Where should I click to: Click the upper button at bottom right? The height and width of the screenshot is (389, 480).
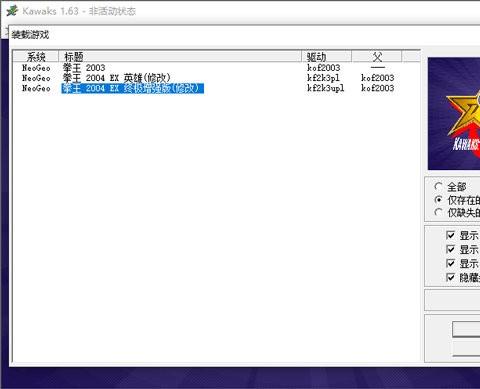(x=466, y=329)
